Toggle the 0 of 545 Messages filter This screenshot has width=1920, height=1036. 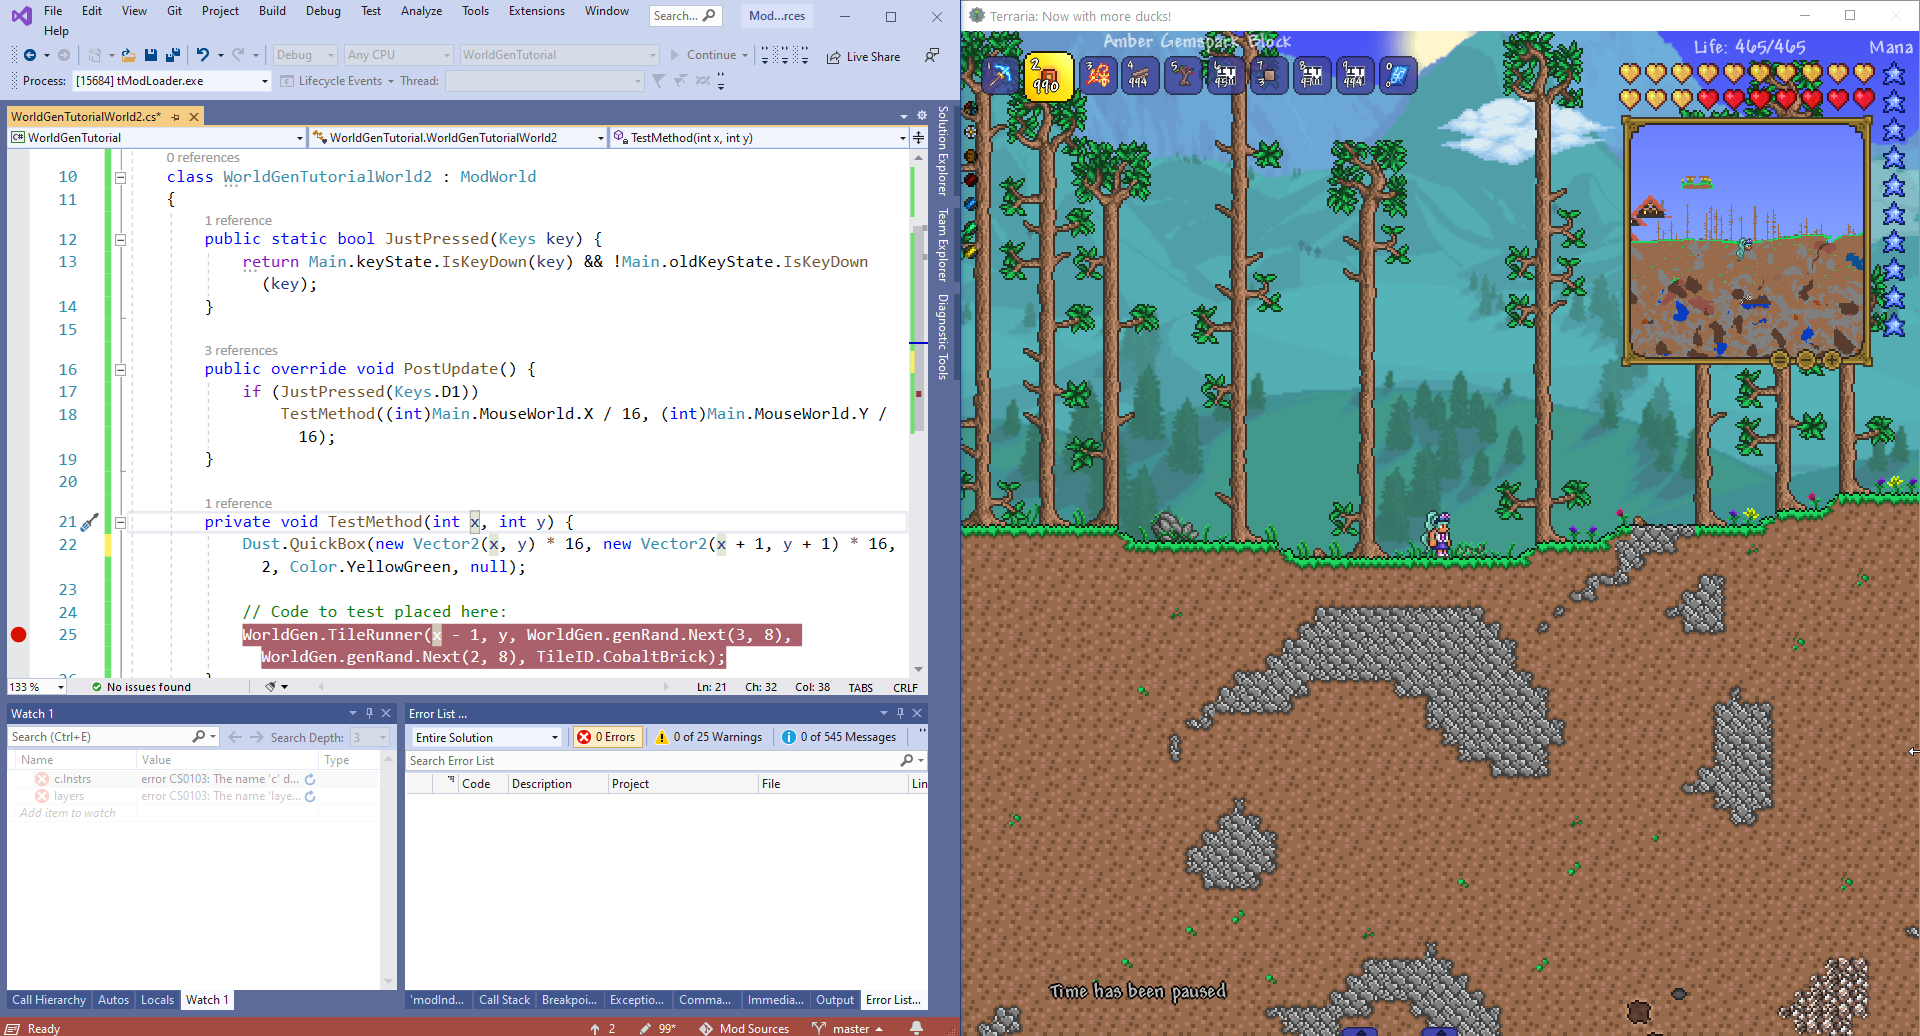coord(839,737)
